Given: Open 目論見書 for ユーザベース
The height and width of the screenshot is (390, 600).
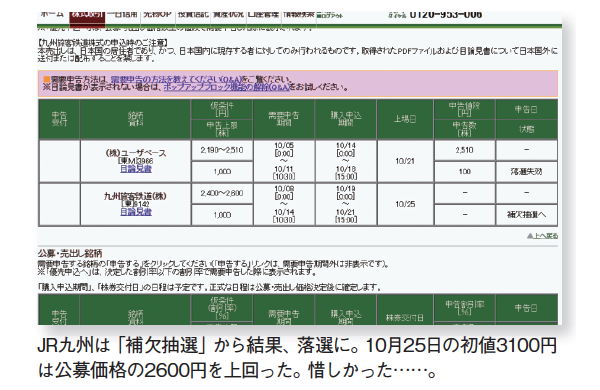Looking at the screenshot, I should point(136,169).
